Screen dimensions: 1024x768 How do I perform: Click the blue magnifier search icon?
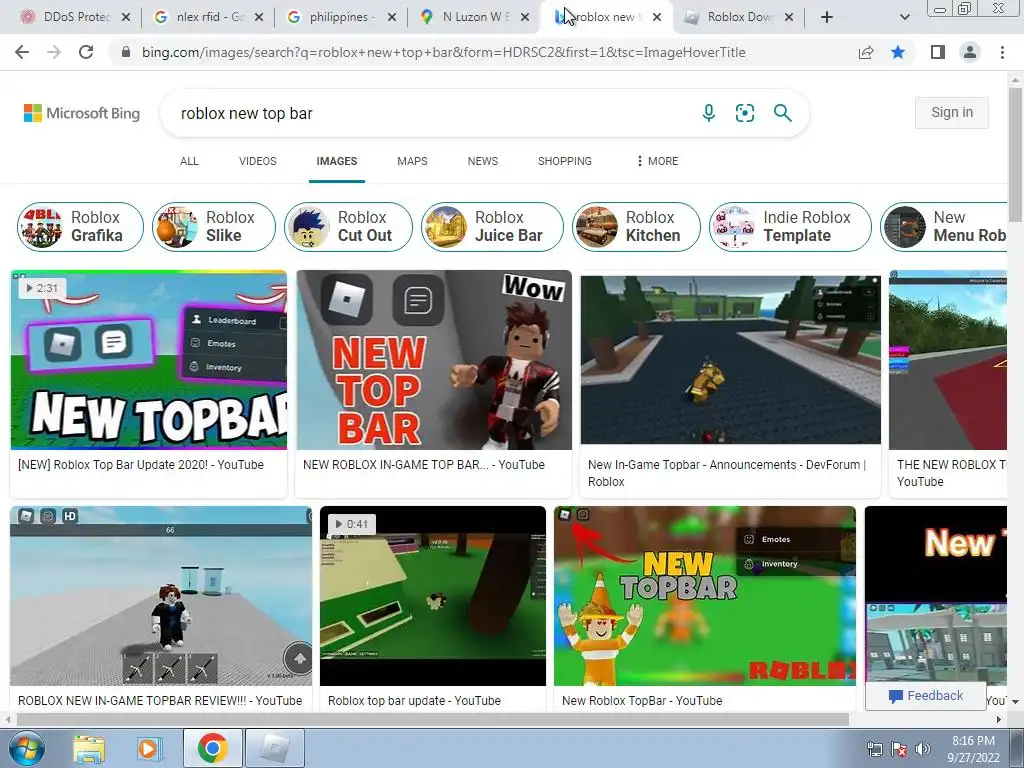(x=782, y=113)
